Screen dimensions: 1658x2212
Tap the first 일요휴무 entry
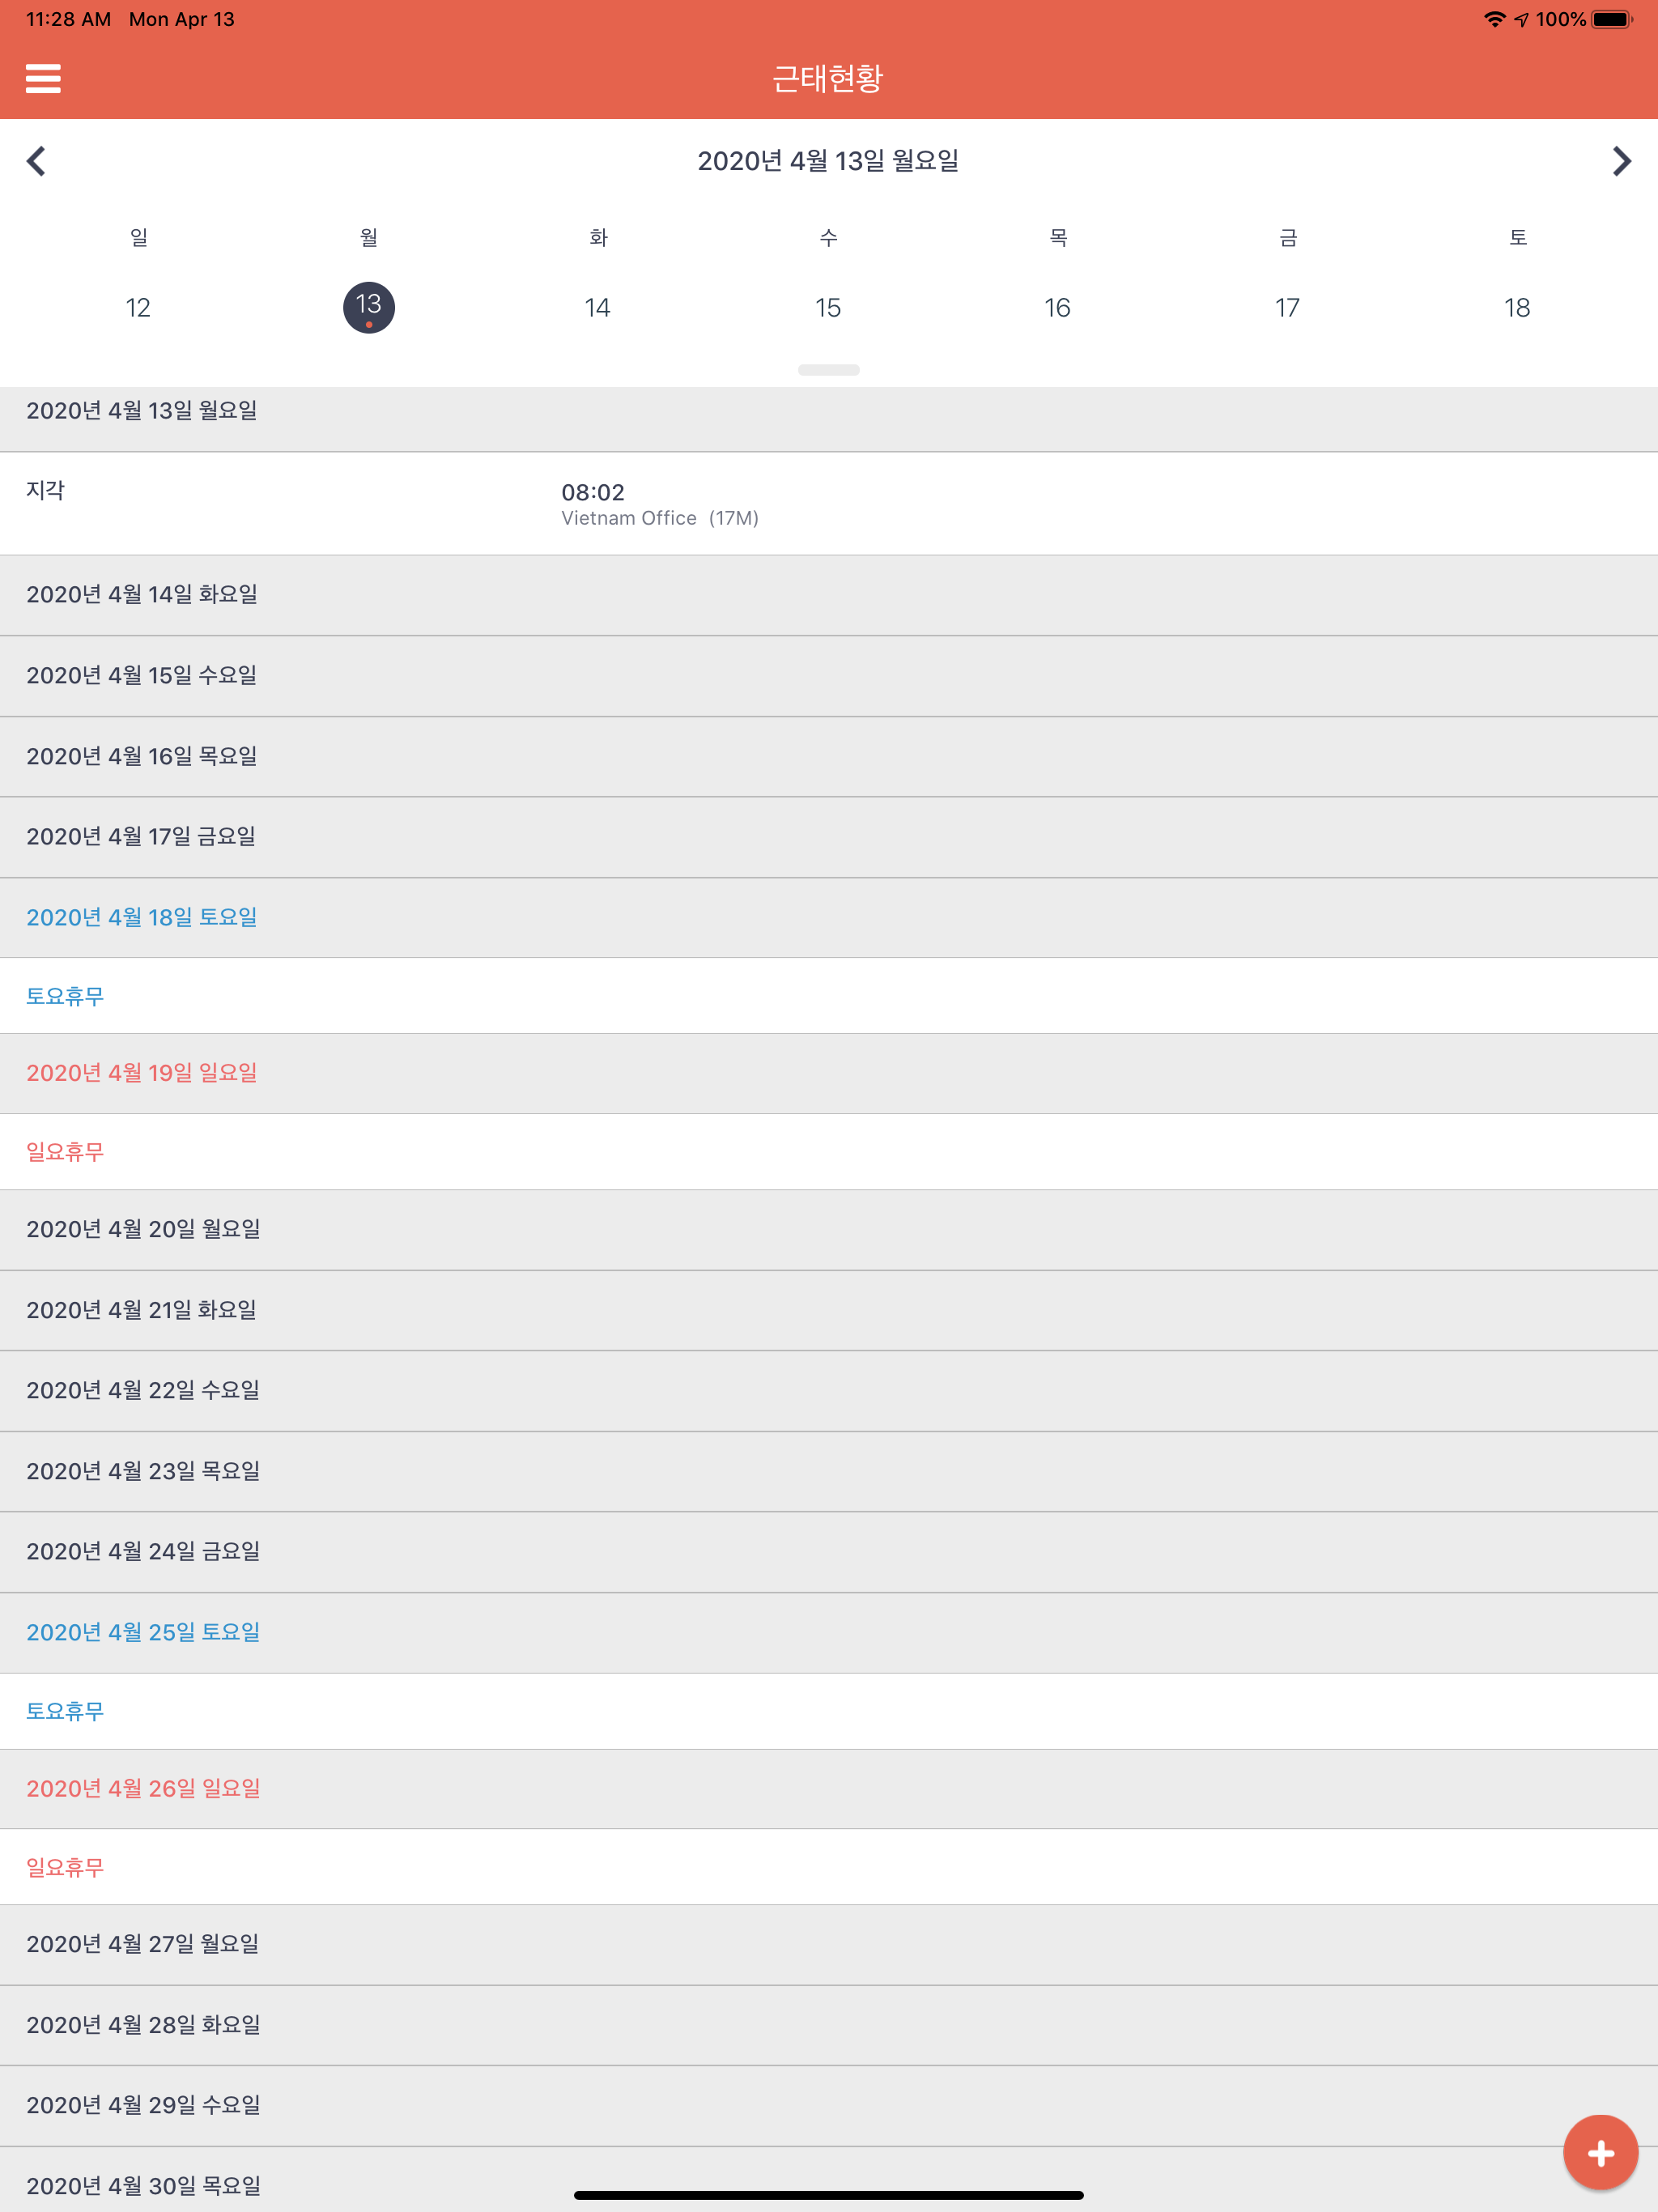click(65, 1152)
